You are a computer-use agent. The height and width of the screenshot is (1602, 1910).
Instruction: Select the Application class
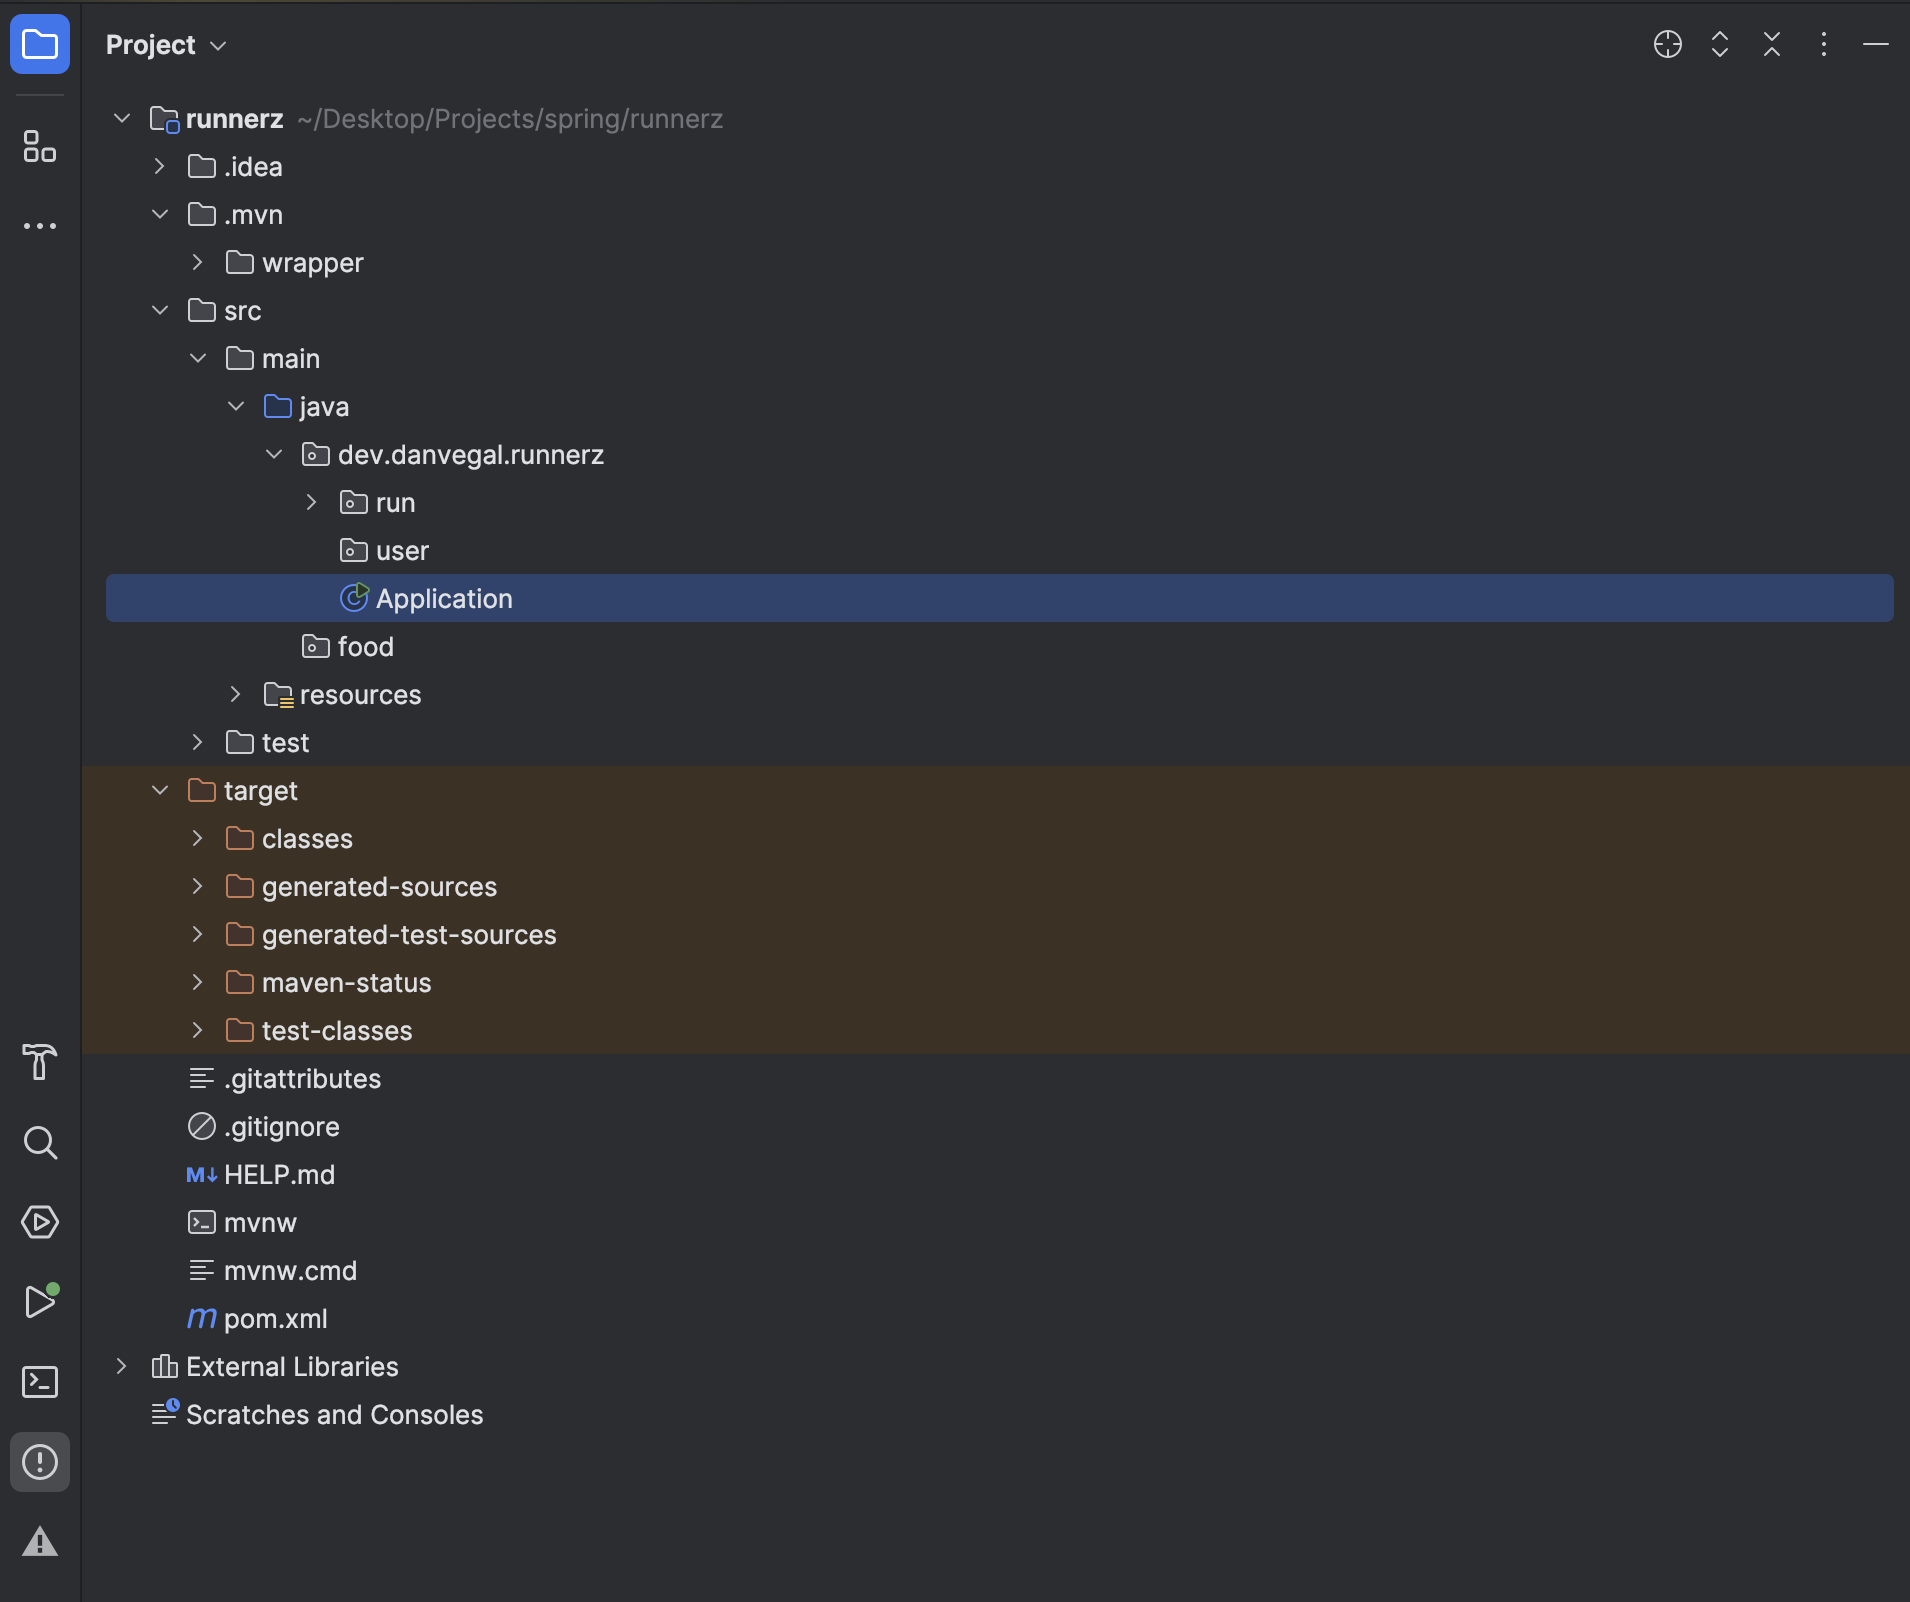click(443, 599)
